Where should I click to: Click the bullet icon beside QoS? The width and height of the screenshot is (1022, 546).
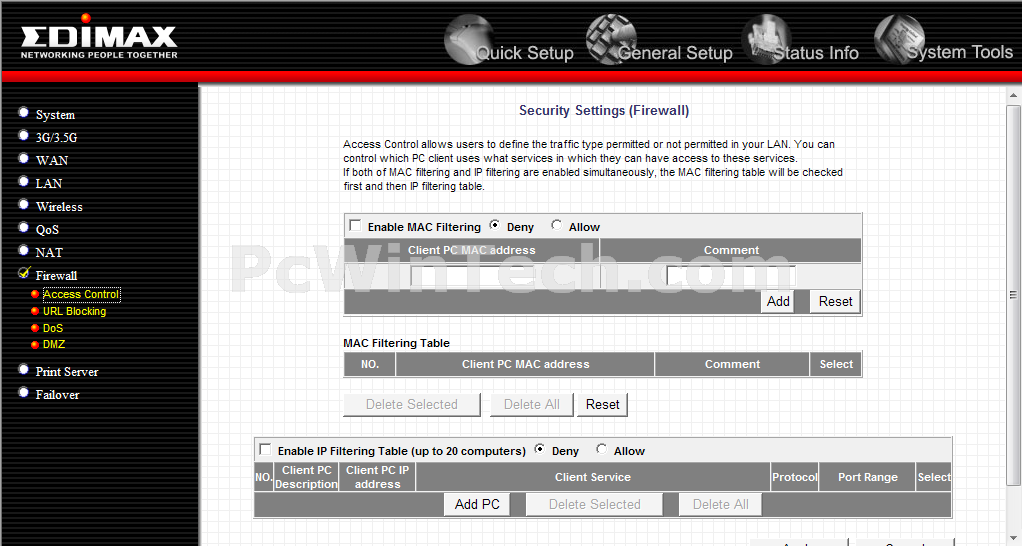click(23, 227)
